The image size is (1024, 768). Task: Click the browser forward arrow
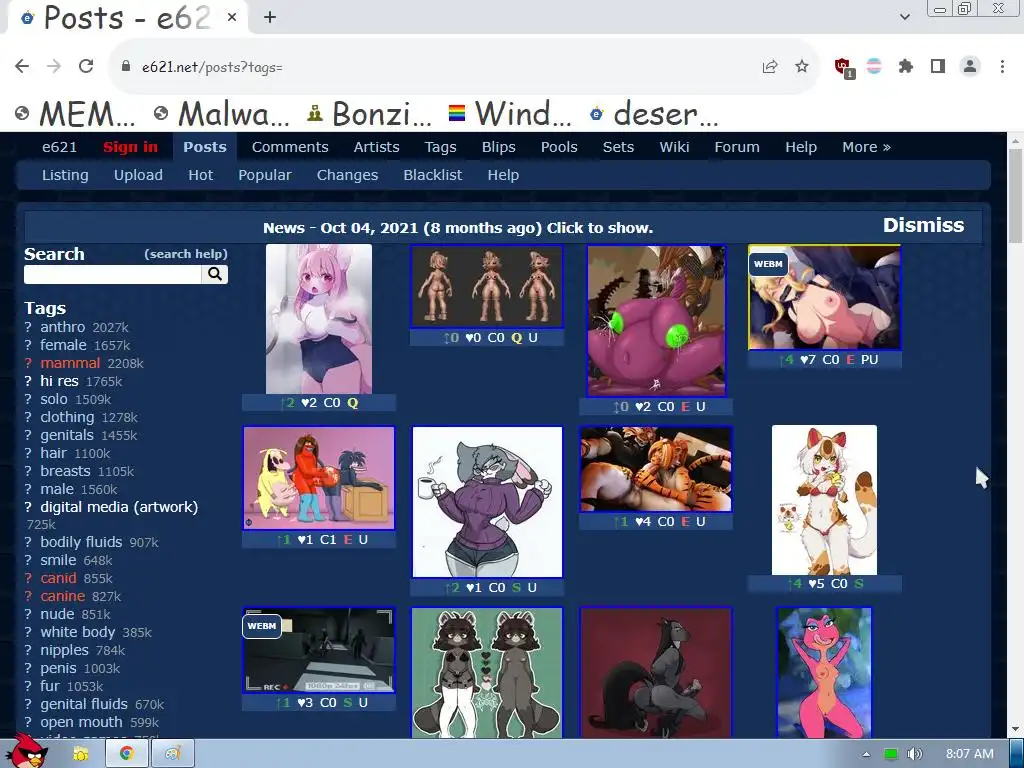pyautogui.click(x=54, y=66)
